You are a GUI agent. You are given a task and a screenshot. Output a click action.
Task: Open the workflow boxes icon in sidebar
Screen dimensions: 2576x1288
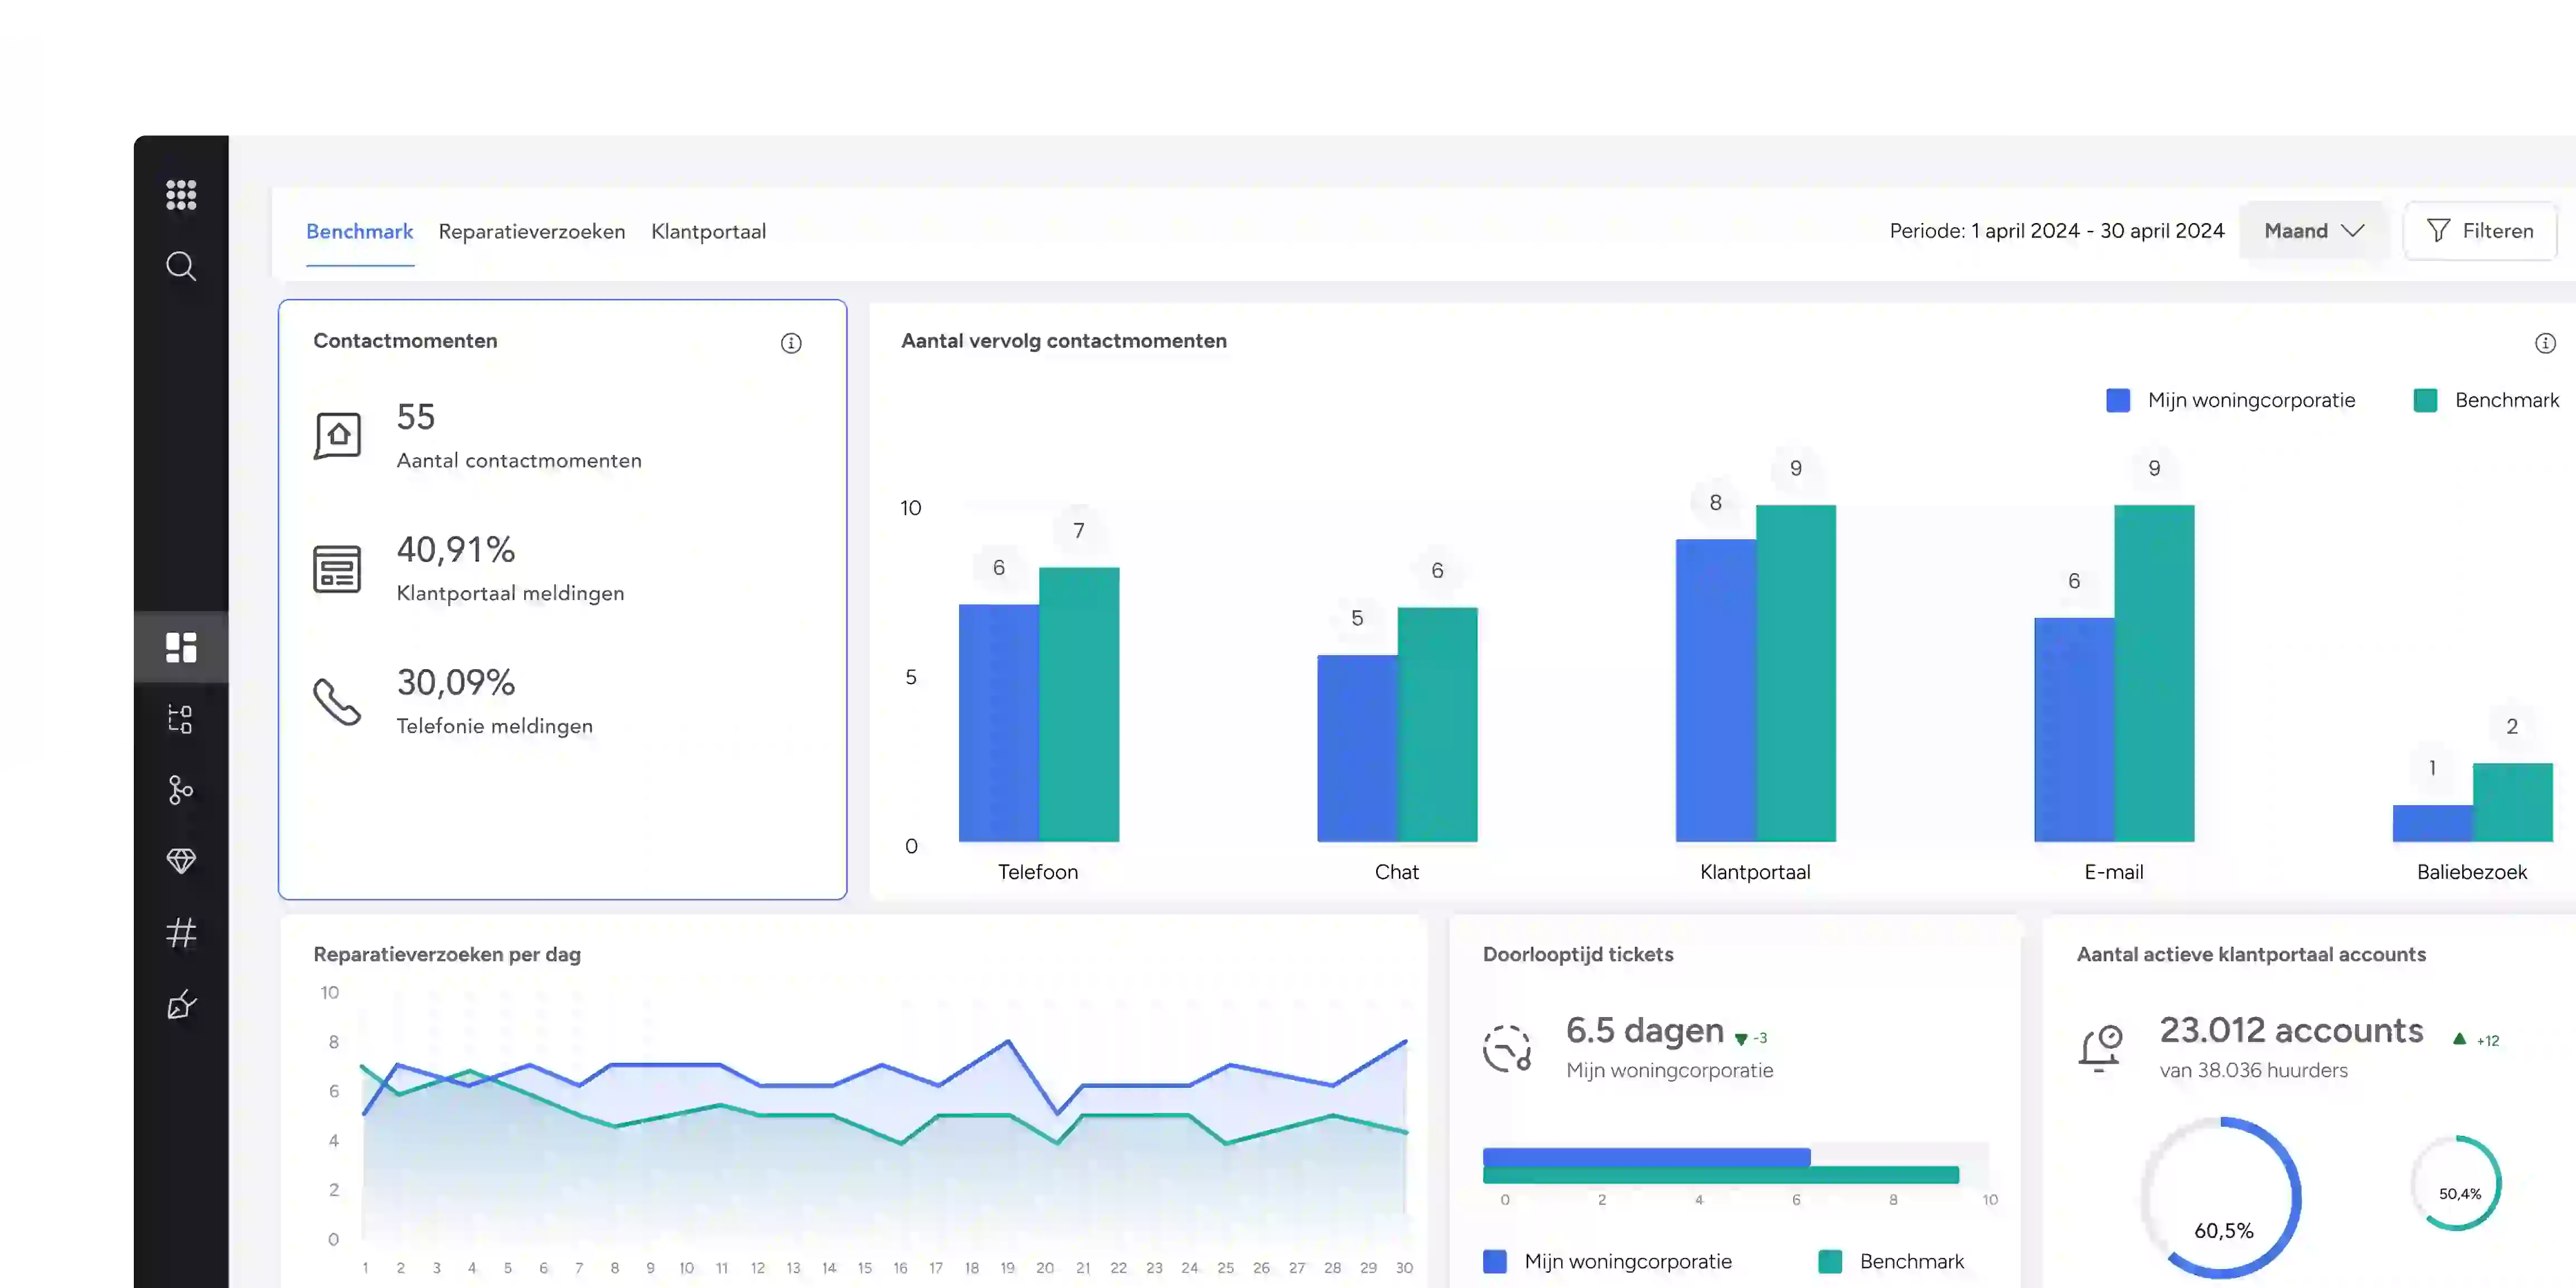181,719
